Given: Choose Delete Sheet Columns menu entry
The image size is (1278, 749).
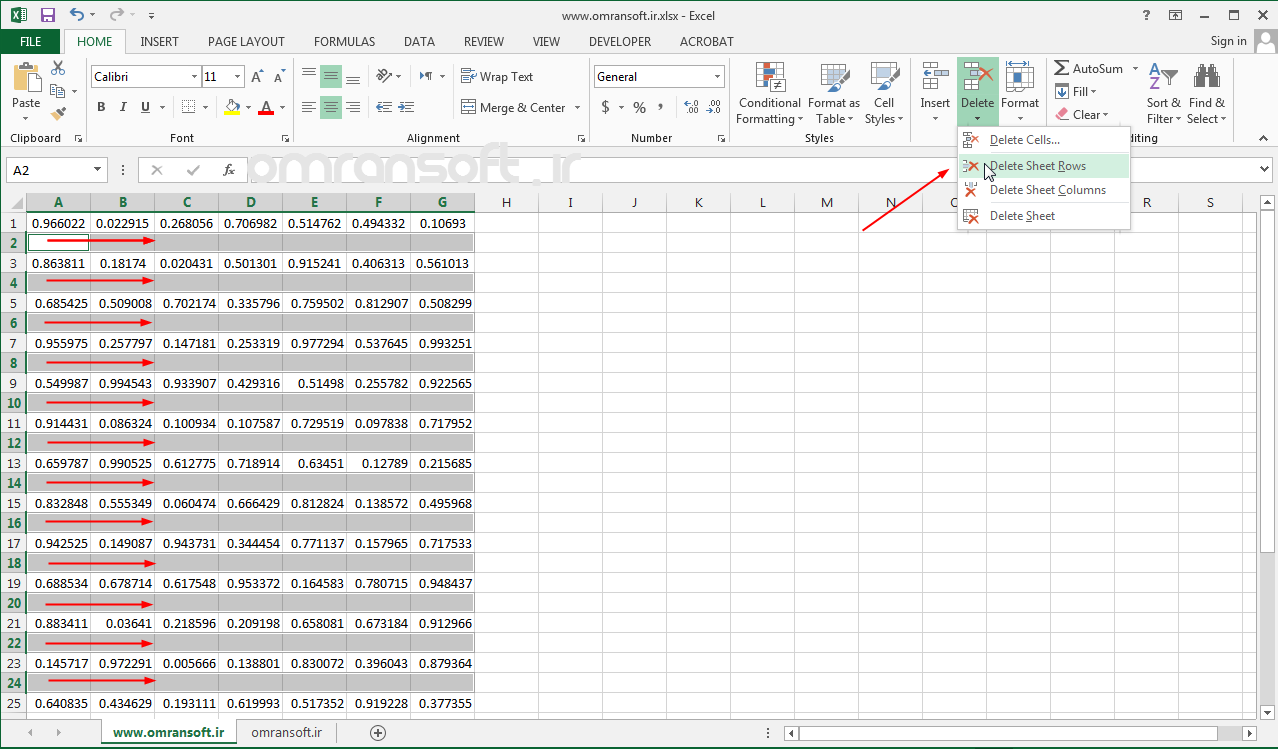Looking at the screenshot, I should pos(1043,190).
